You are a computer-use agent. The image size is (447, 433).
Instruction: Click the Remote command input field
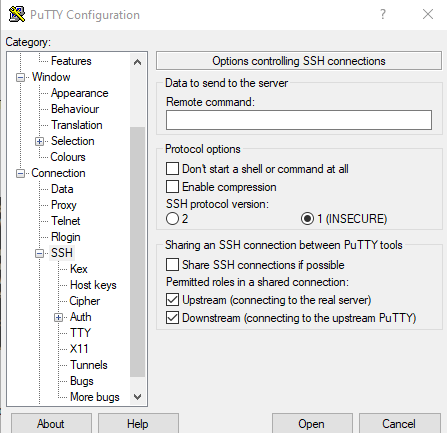299,120
